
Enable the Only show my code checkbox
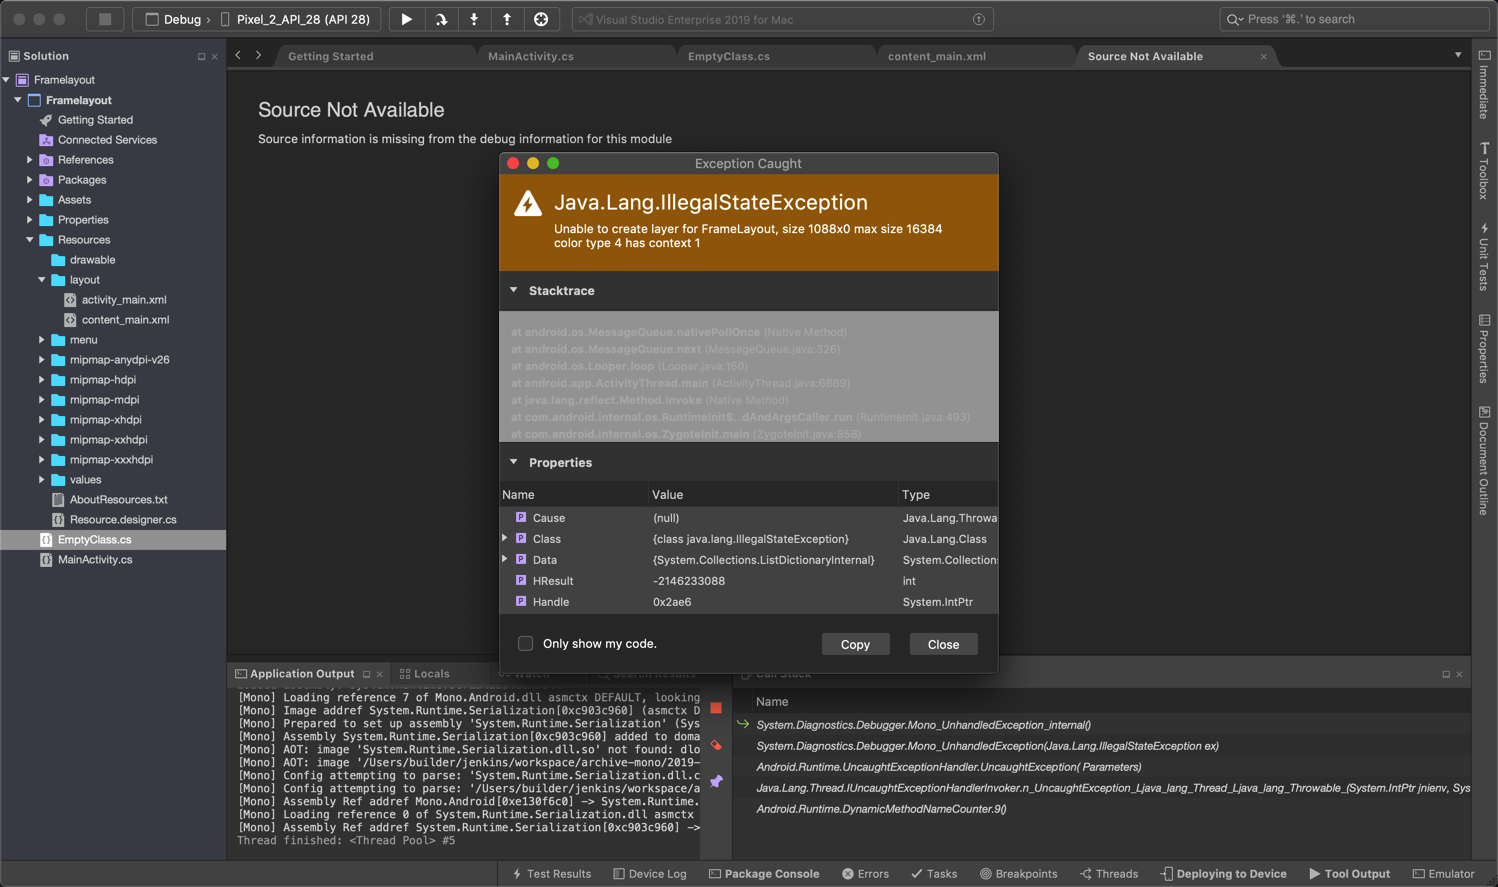525,644
